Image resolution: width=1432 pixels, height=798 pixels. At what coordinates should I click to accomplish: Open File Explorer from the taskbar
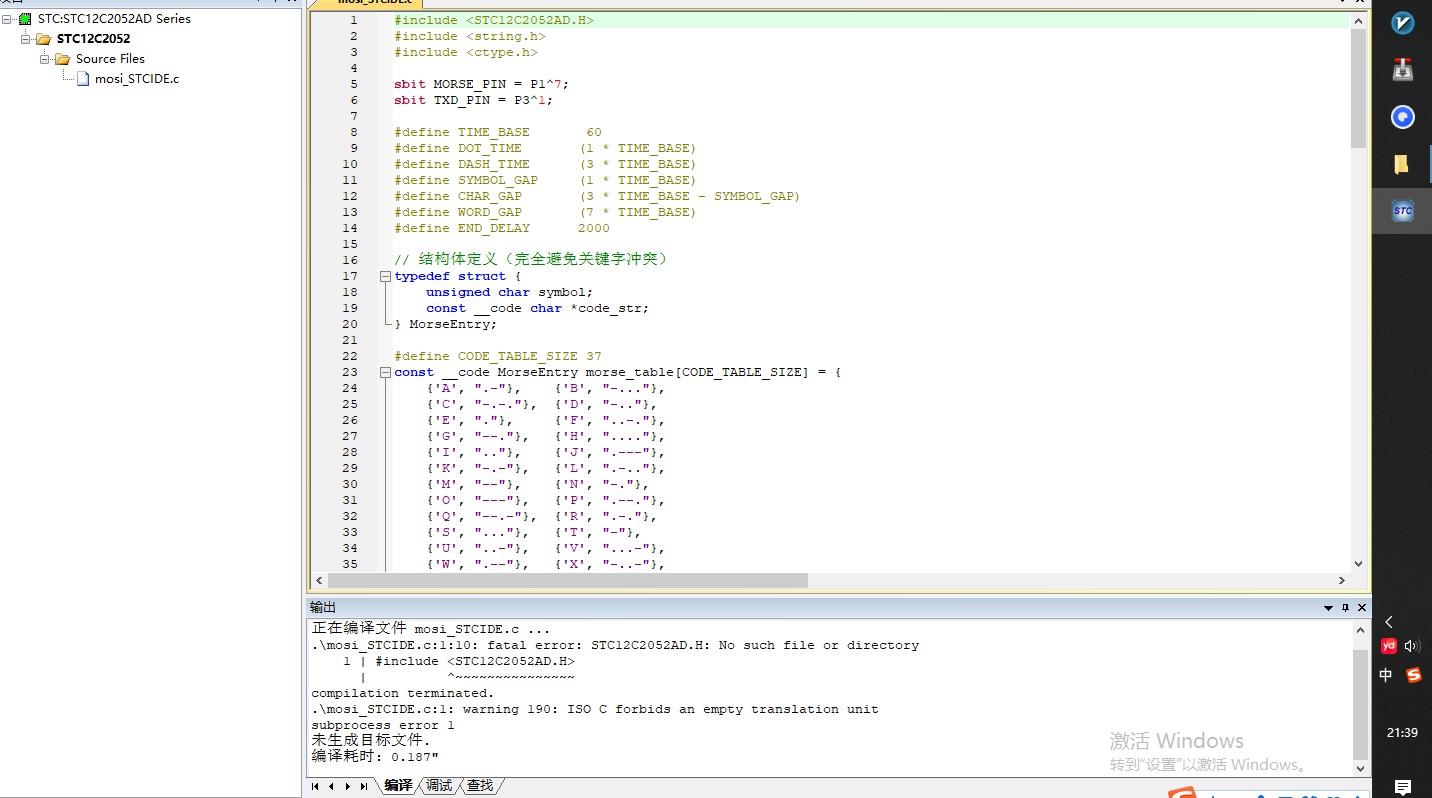point(1403,164)
